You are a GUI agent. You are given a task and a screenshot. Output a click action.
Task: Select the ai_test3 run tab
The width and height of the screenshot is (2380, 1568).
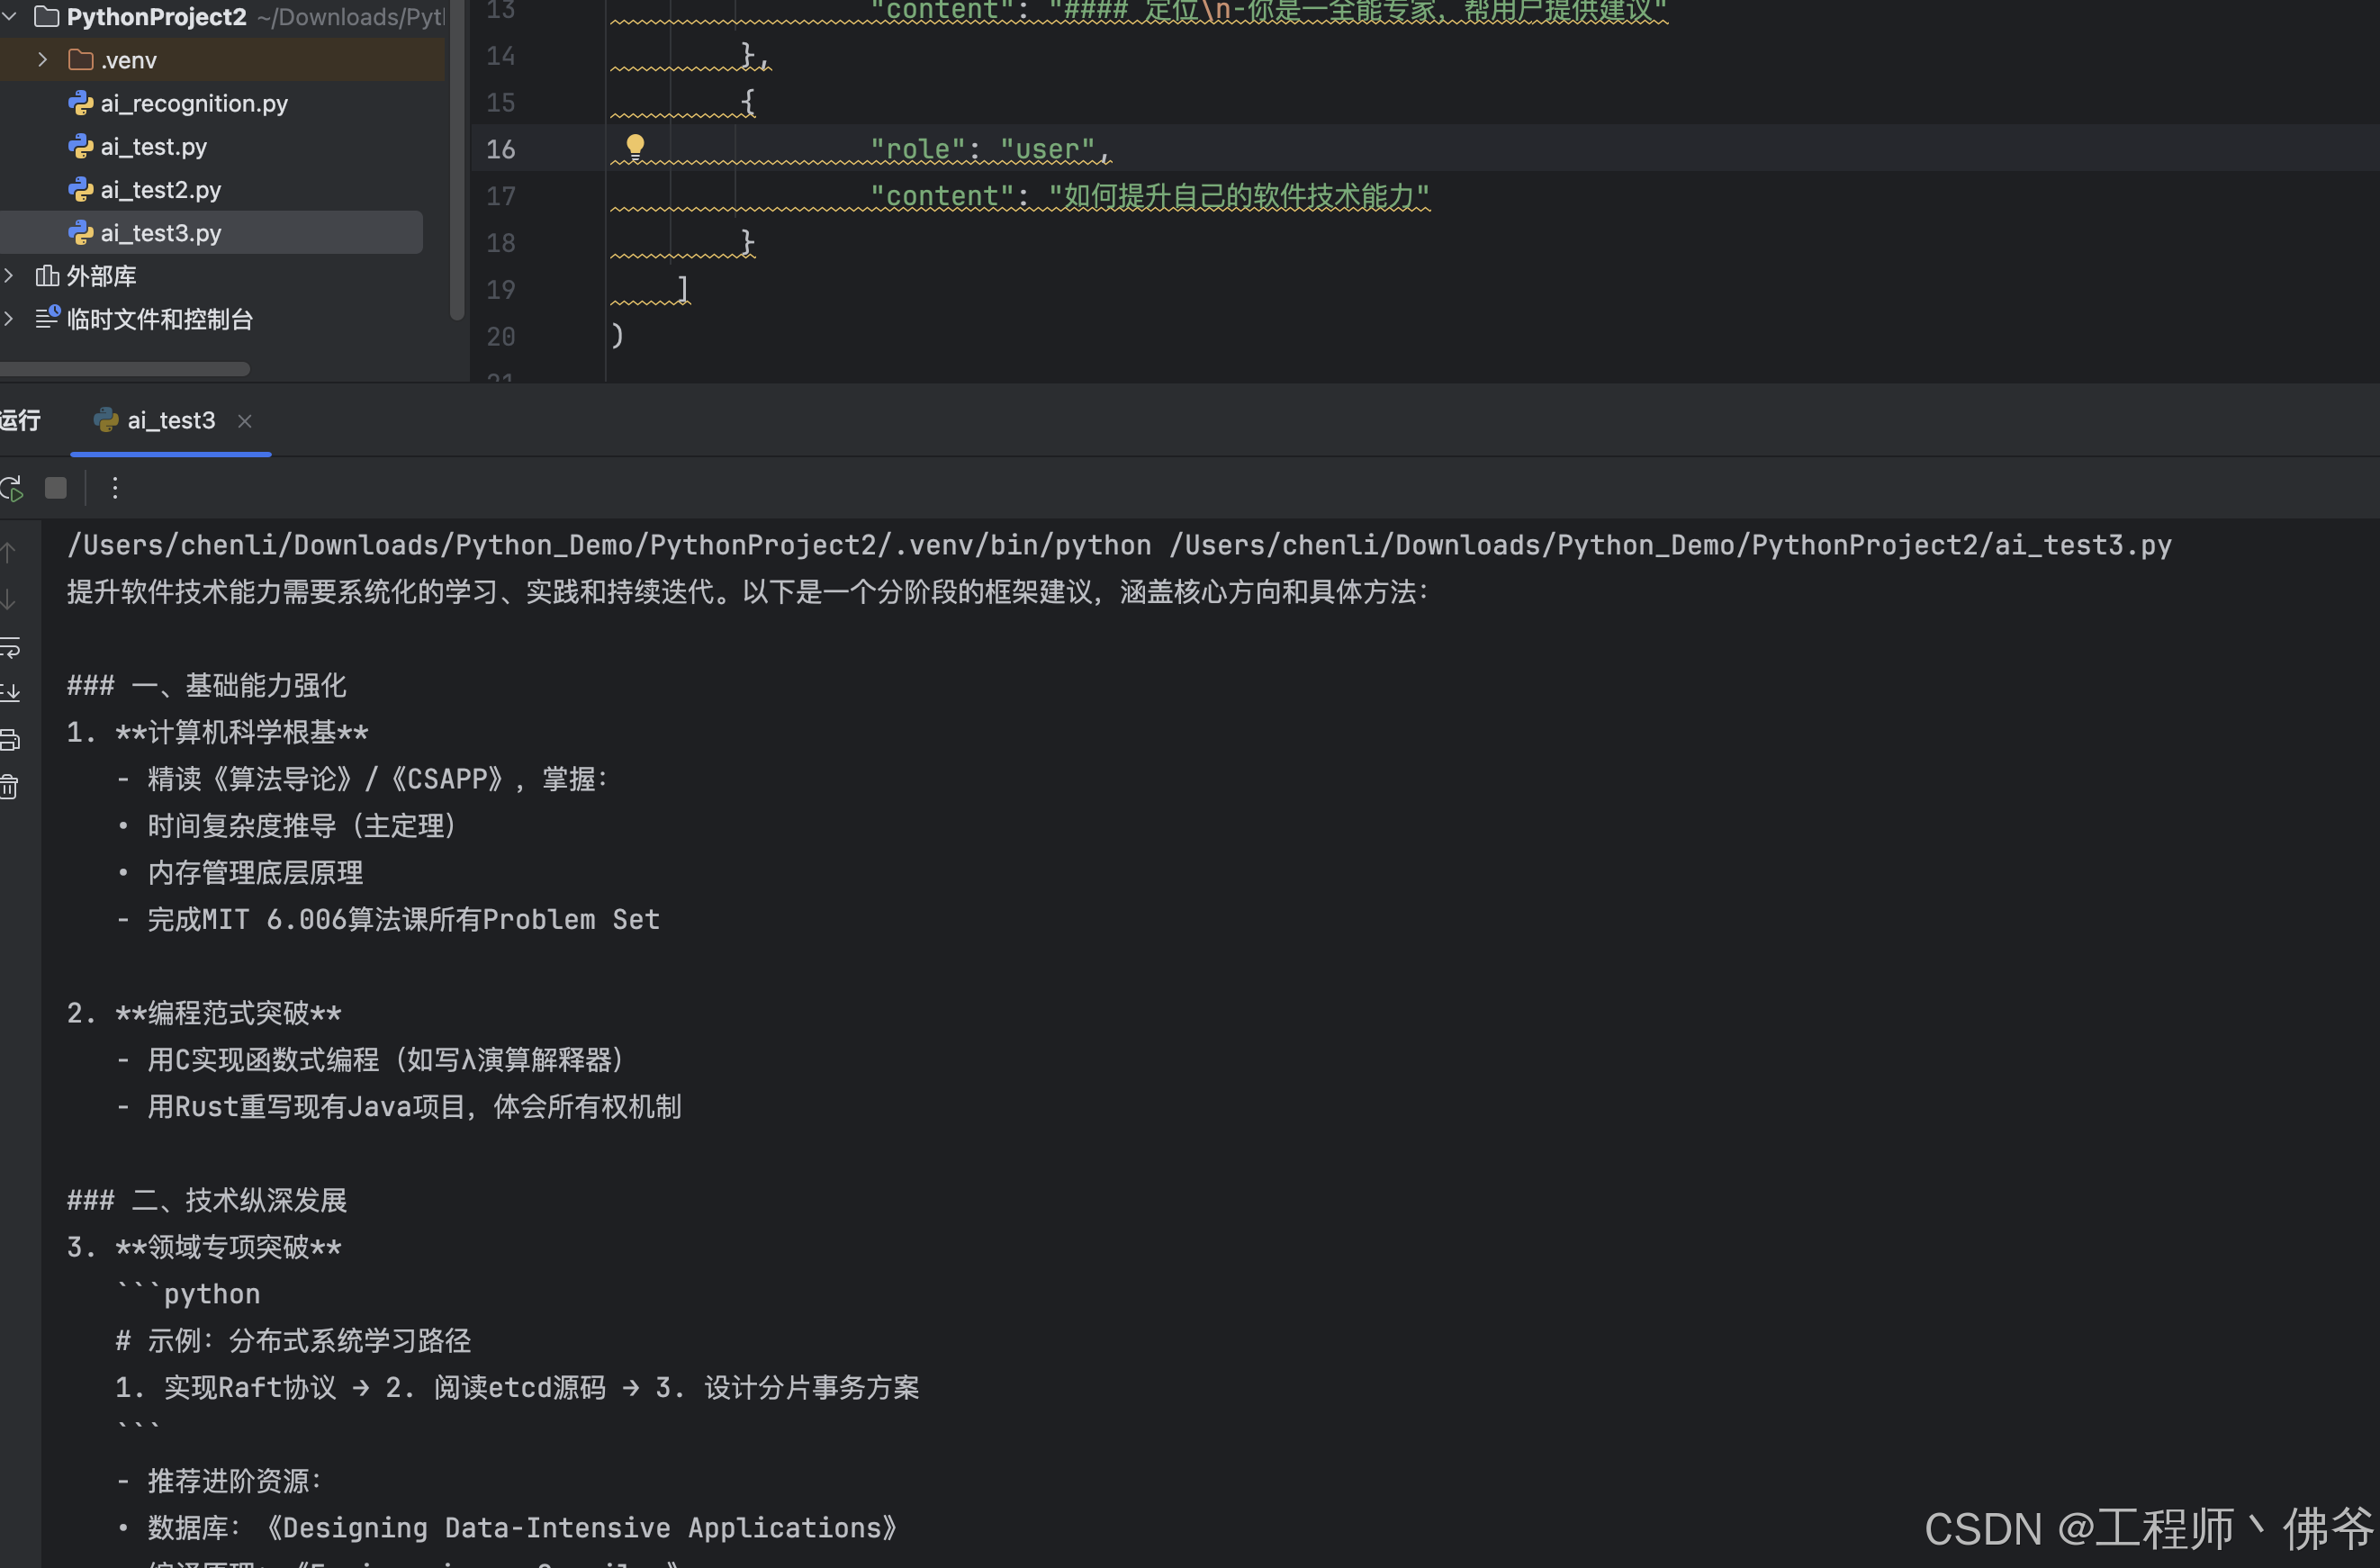click(x=170, y=421)
